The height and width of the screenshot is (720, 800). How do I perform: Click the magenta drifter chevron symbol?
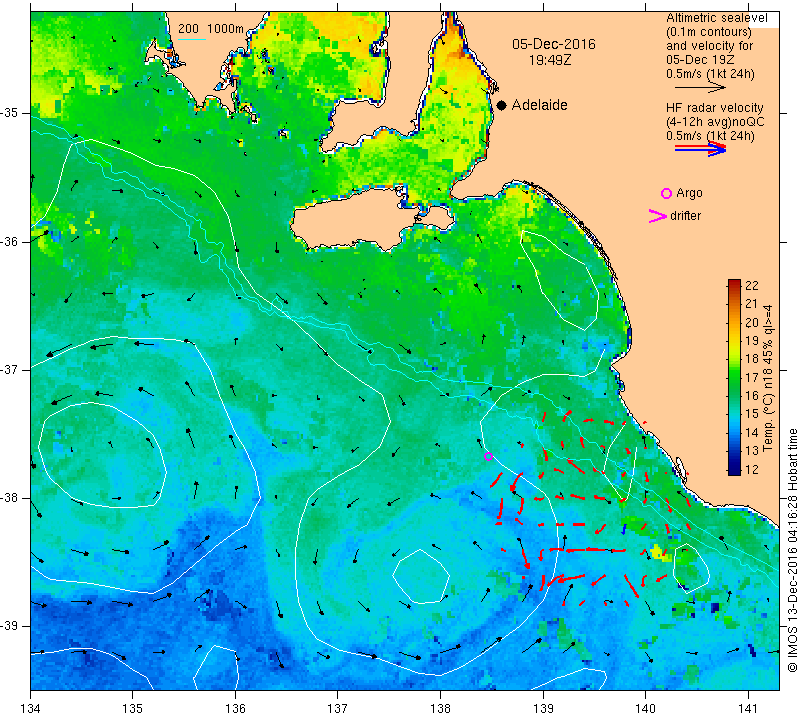coord(658,216)
